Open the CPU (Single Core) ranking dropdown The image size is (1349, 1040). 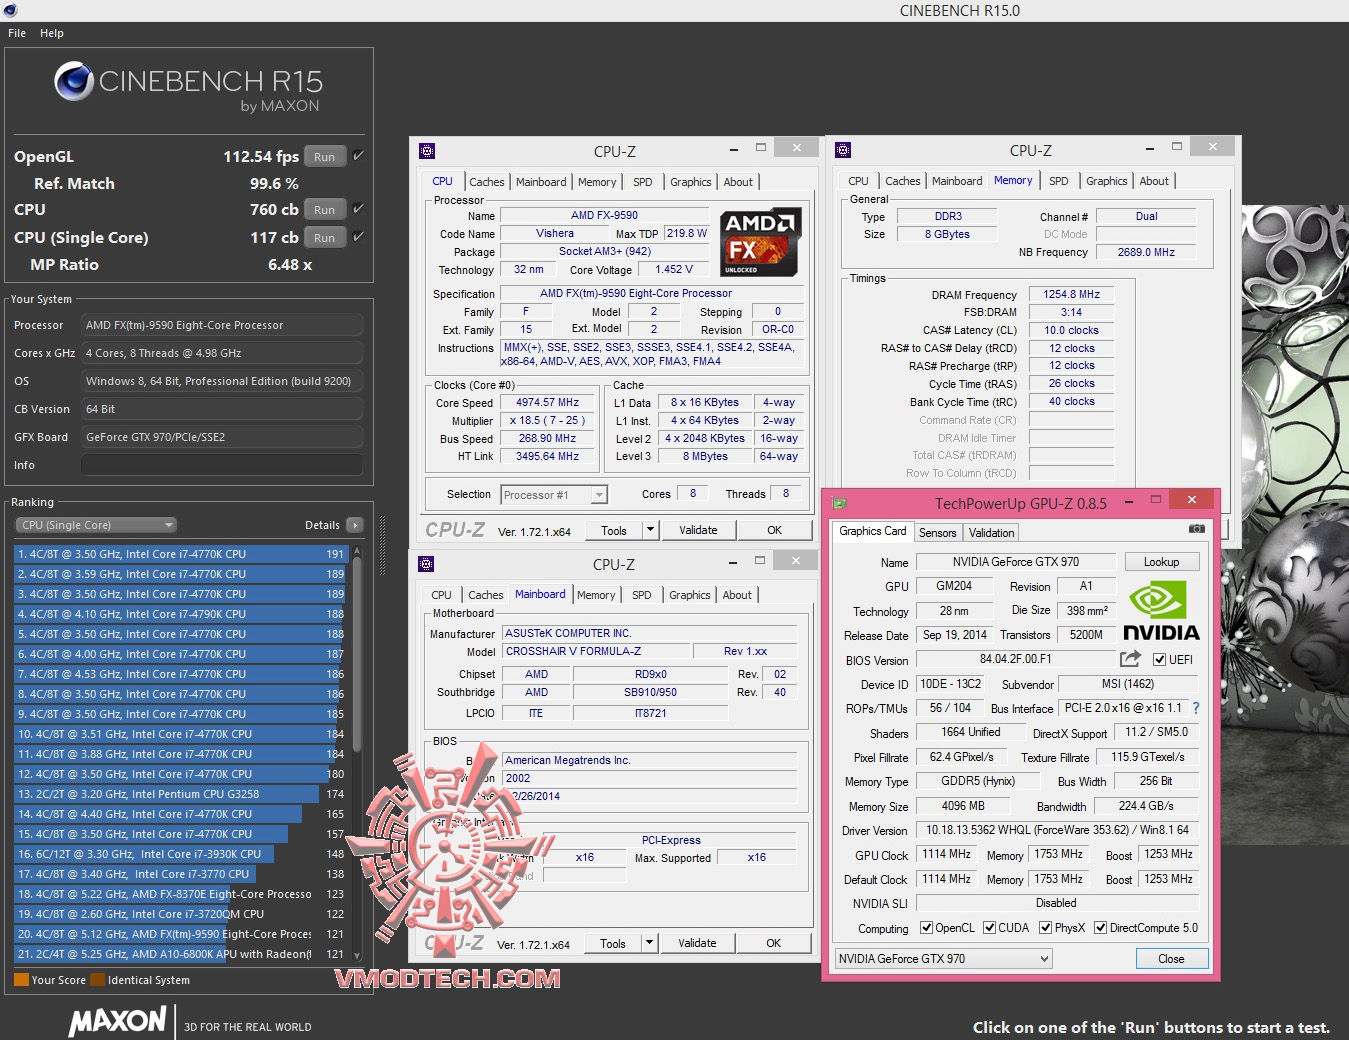click(96, 525)
